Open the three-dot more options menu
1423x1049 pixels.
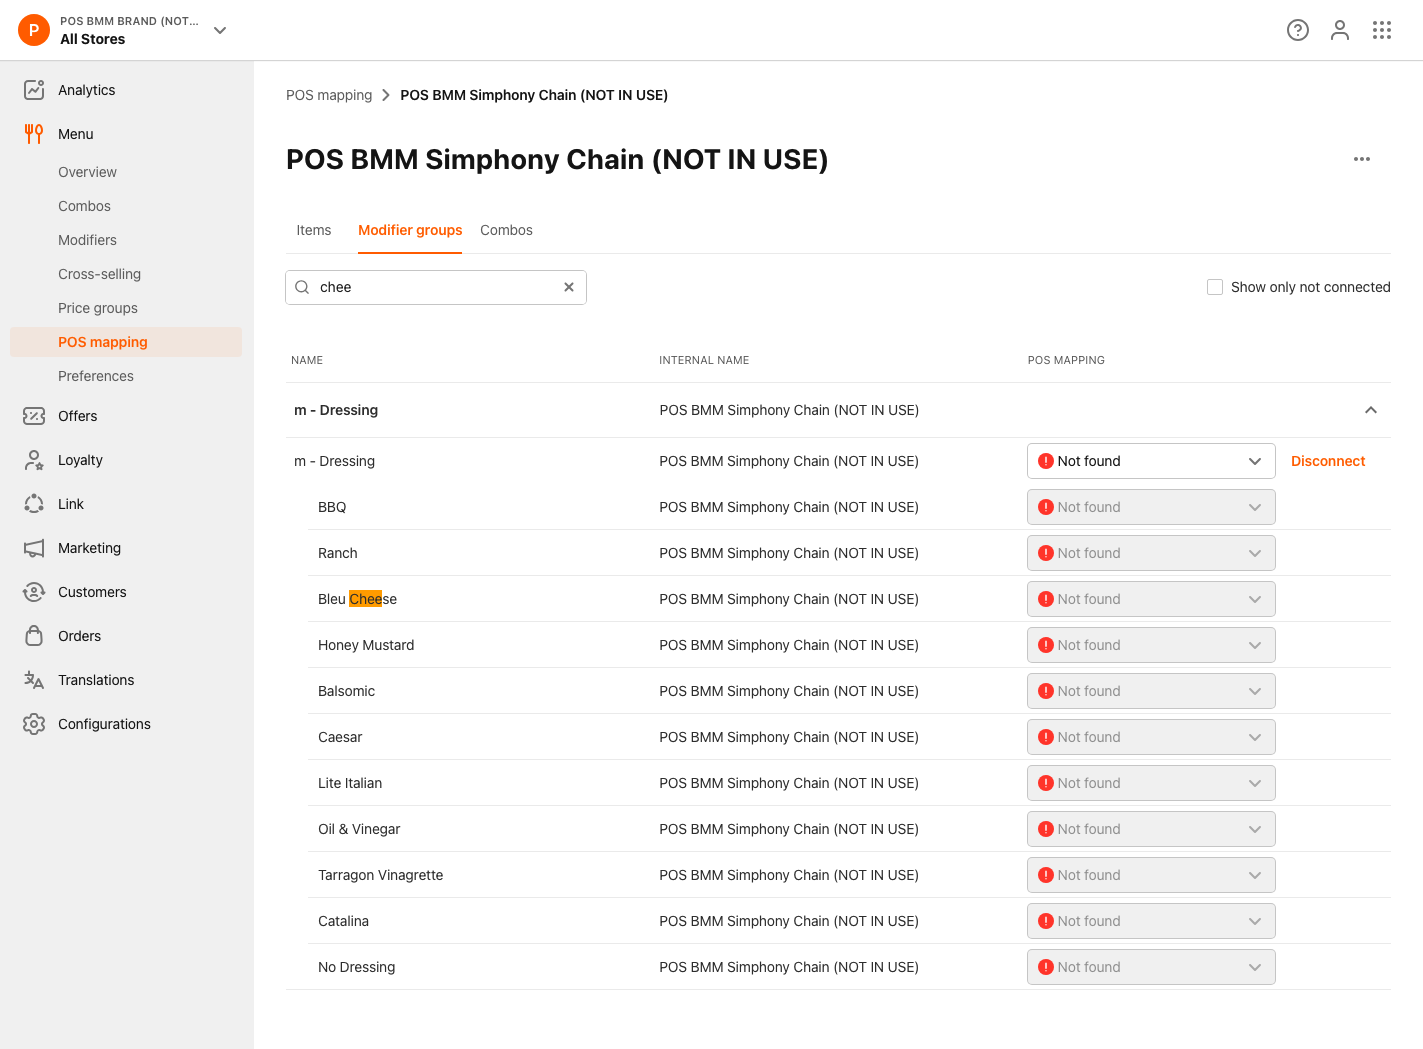(x=1361, y=159)
